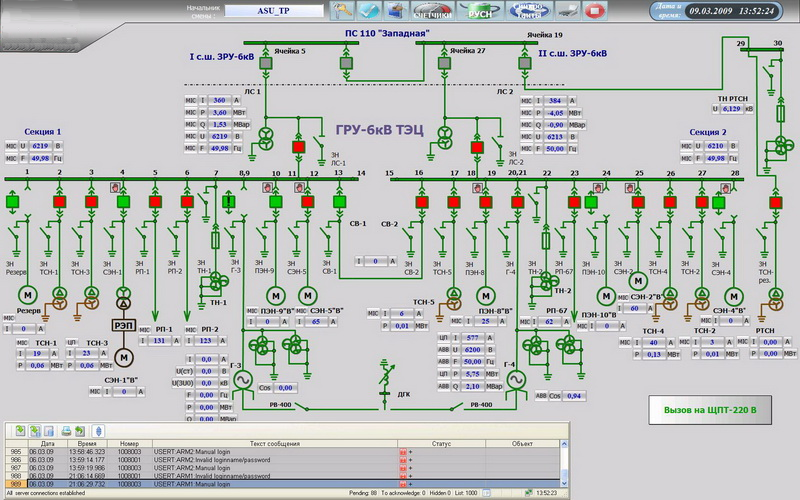
Task: Click autoscroll arrows icon in alarm toolbar
Action: click(99, 431)
